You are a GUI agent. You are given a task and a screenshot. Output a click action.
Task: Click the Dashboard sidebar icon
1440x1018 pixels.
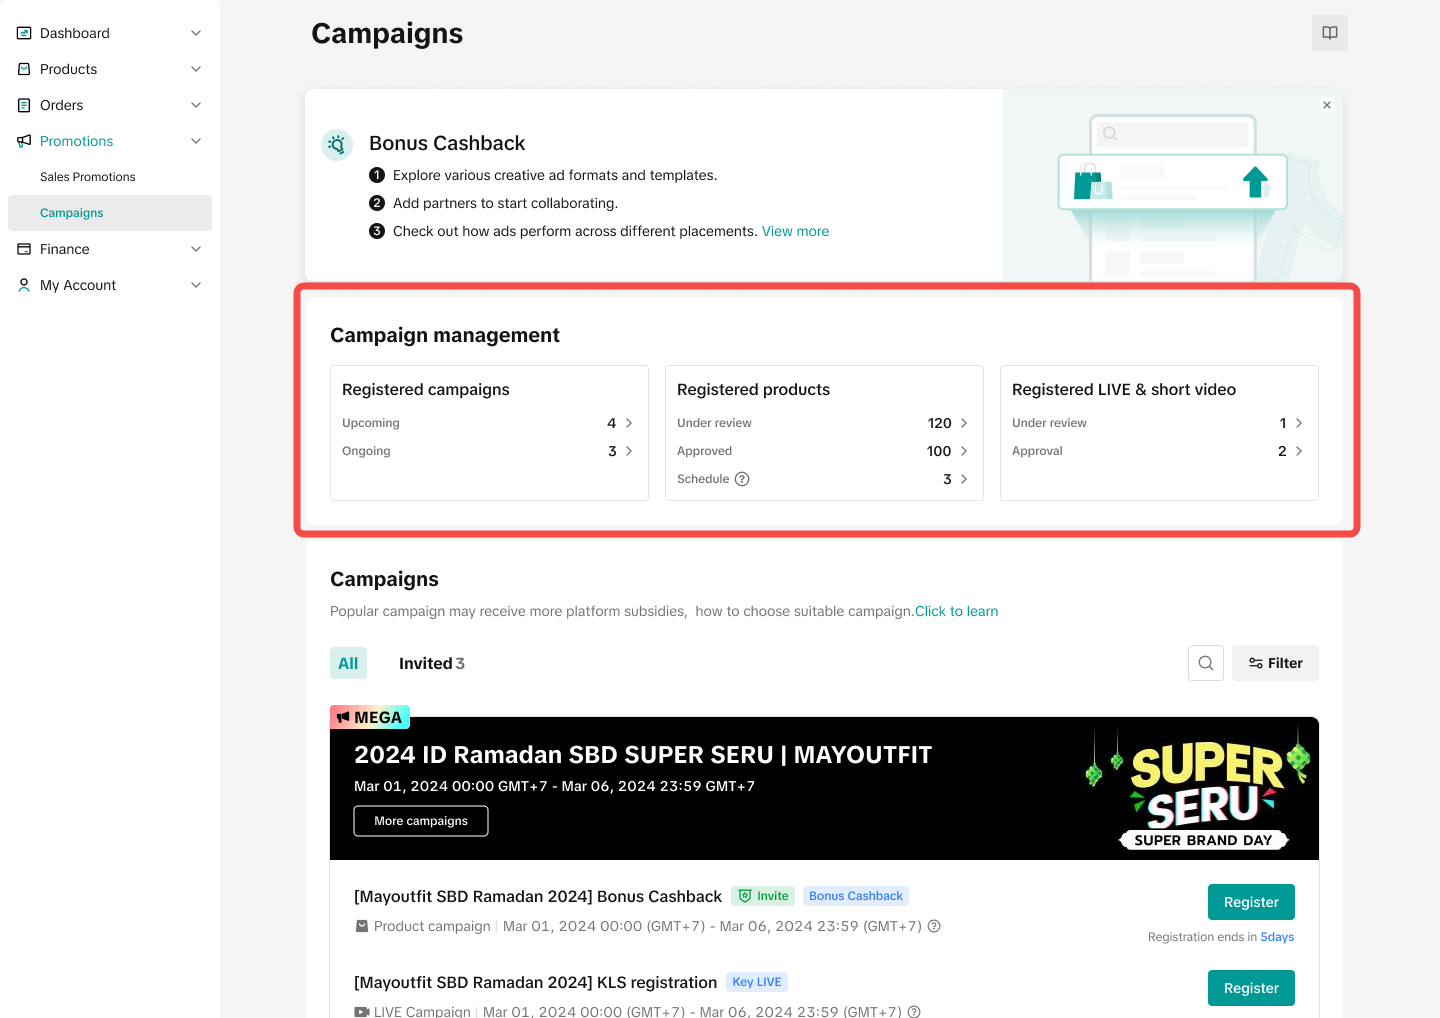point(24,33)
